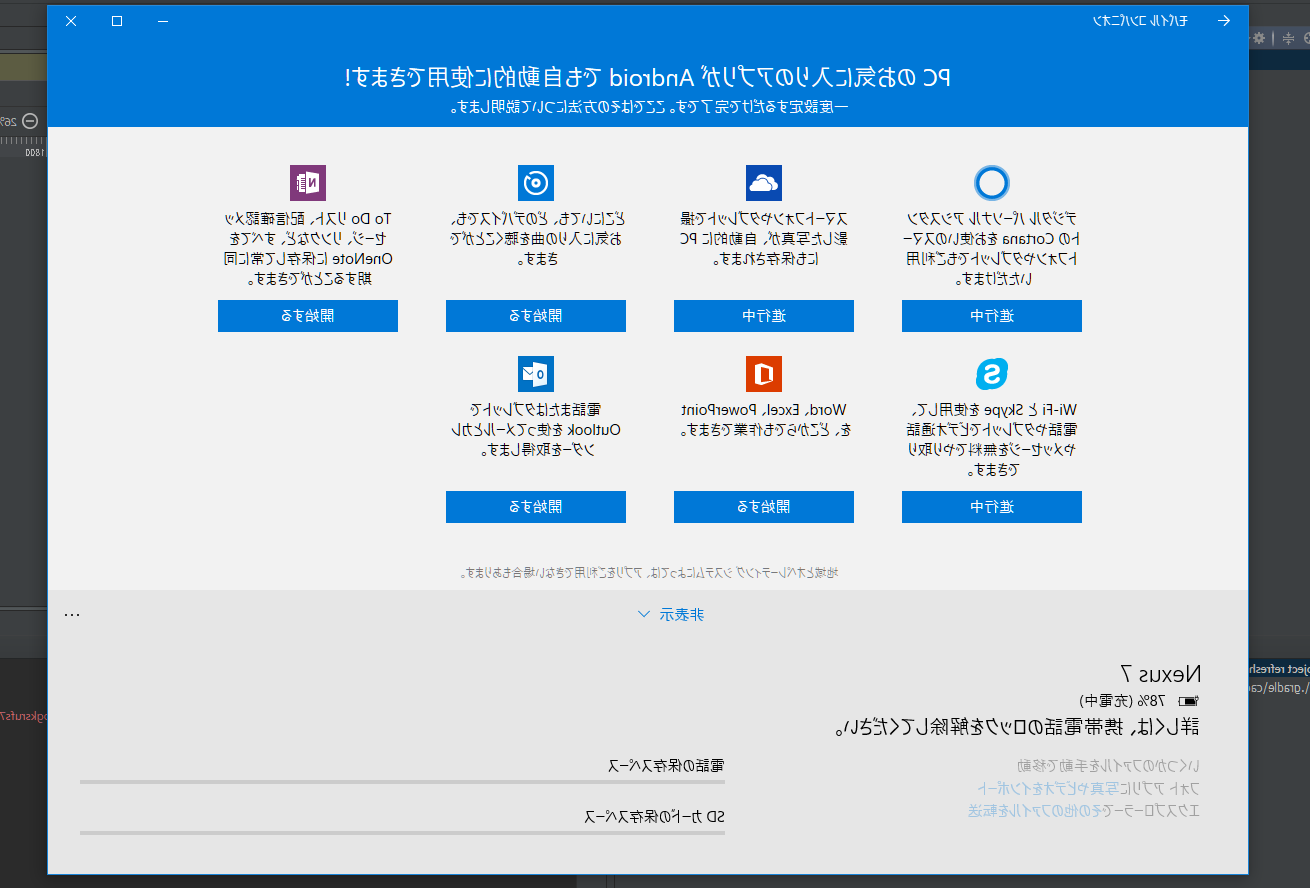Click the collapse-all icon in background IDE toolbar
Image resolution: width=1310 pixels, height=888 pixels.
coord(1288,38)
